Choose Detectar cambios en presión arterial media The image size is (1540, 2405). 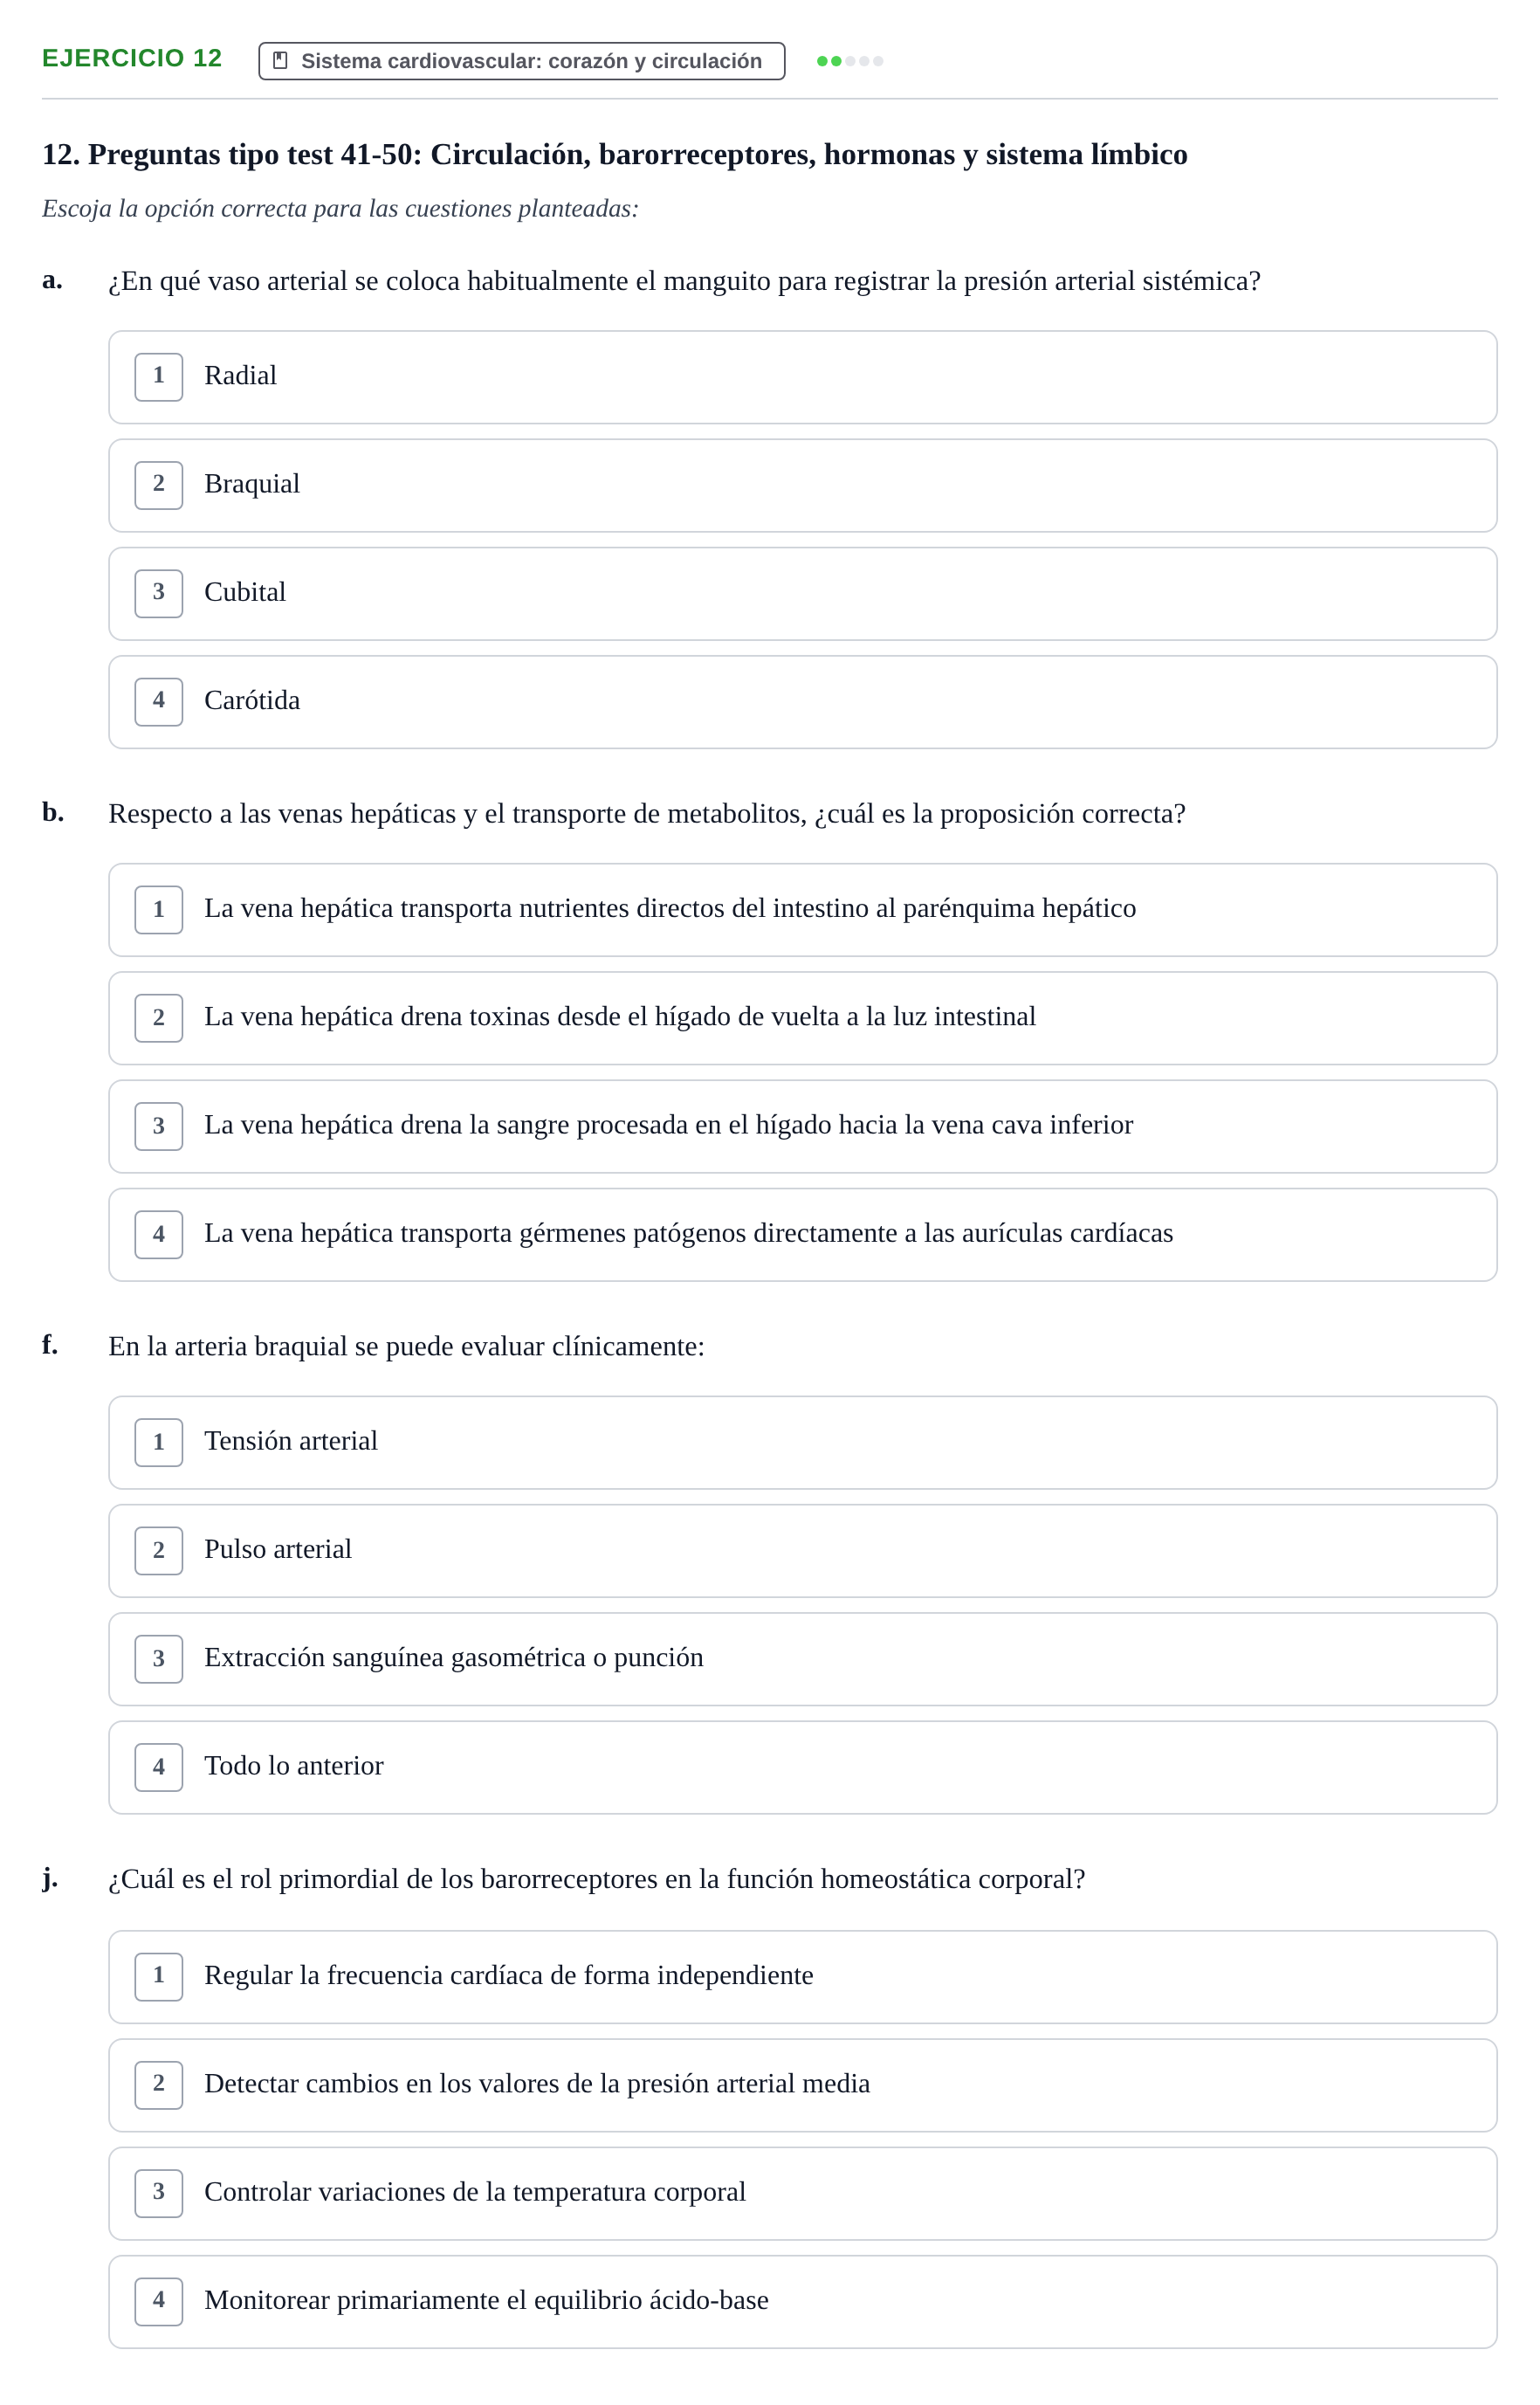[802, 2085]
